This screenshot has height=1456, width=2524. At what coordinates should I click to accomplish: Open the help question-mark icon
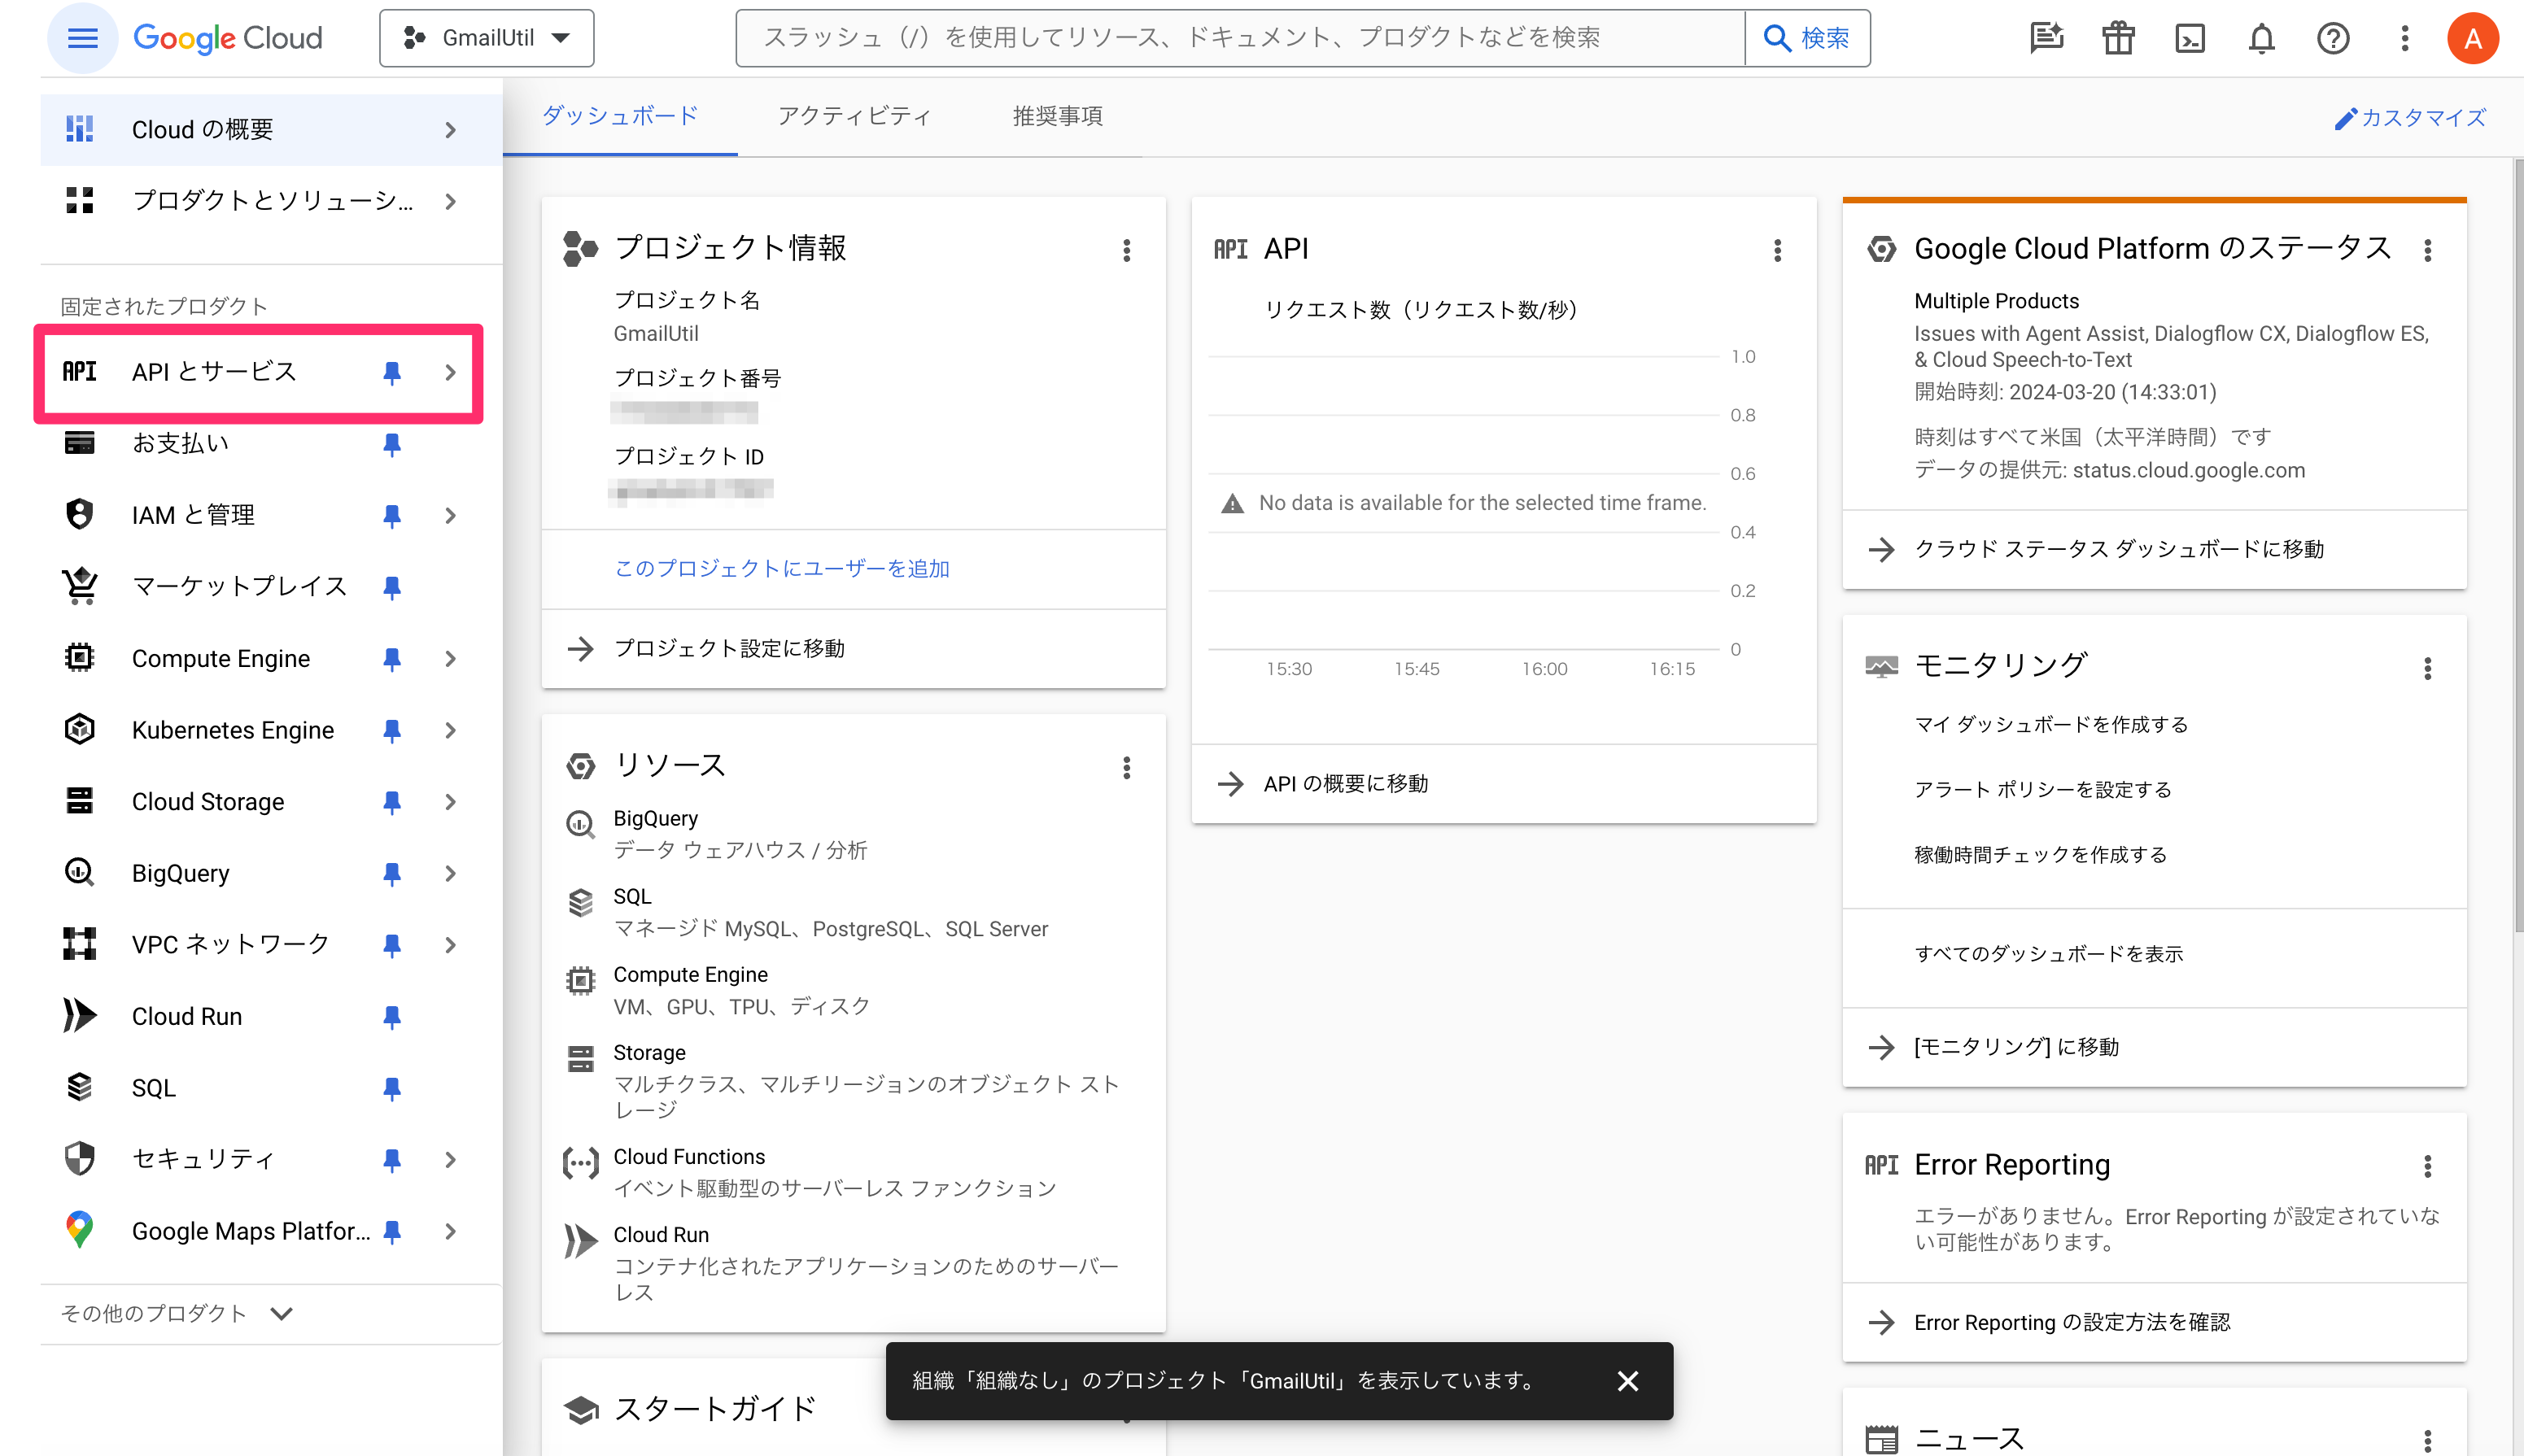[x=2332, y=38]
